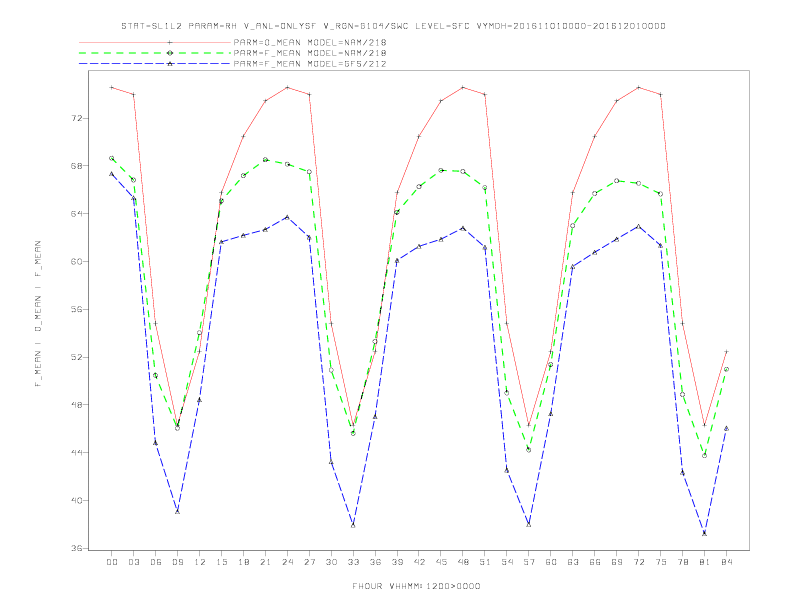Click the chart title starting STAT=SL1L2
This screenshot has height=612, width=792.
click(393, 26)
